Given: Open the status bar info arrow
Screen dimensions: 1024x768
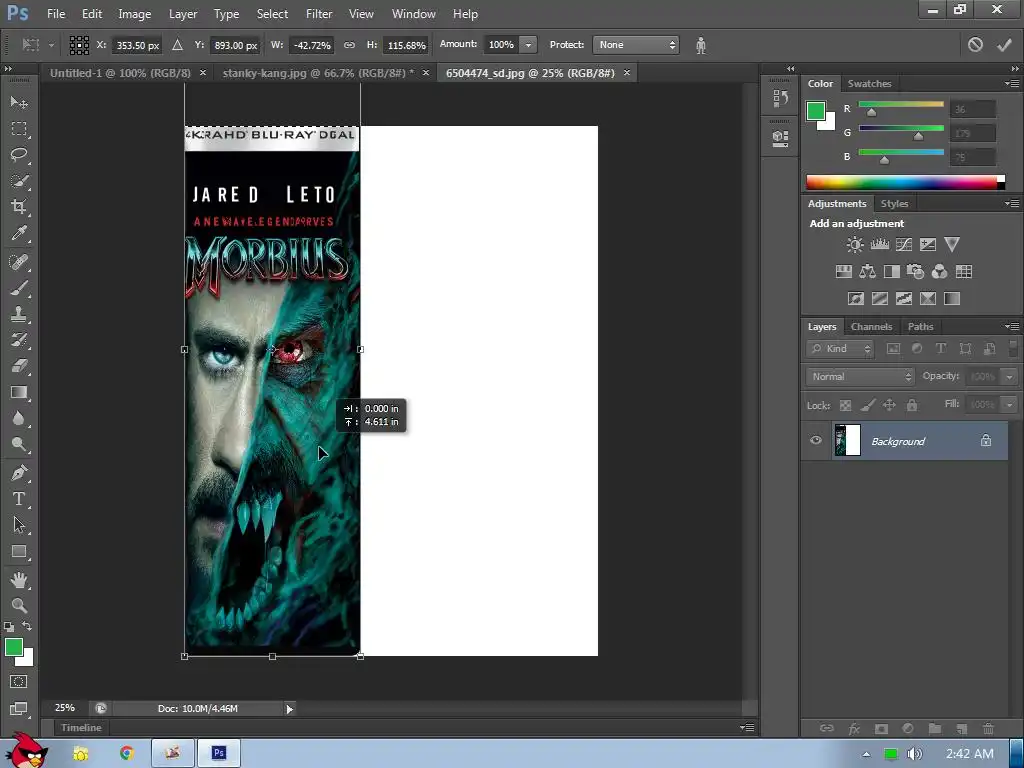Looking at the screenshot, I should click(289, 709).
